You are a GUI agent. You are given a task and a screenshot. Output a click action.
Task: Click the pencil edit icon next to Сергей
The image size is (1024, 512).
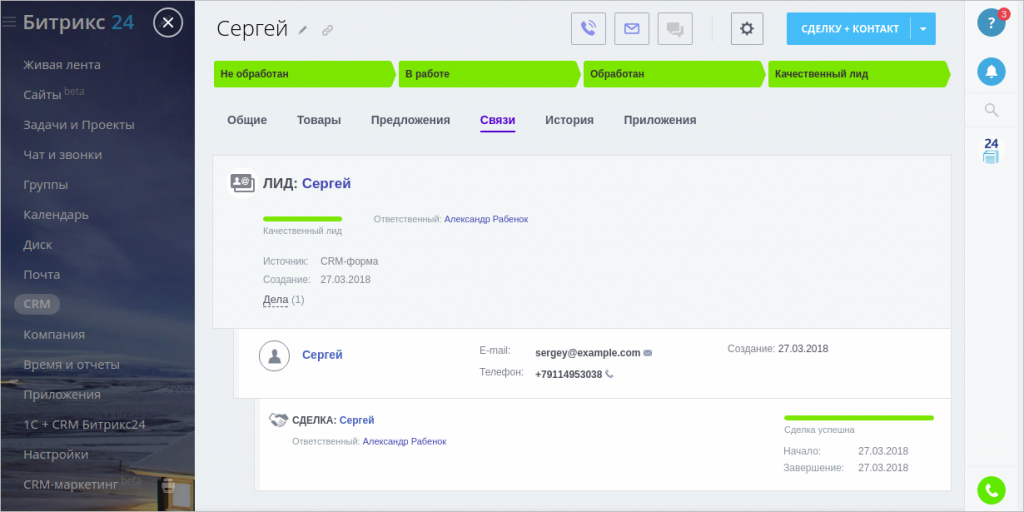point(302,29)
